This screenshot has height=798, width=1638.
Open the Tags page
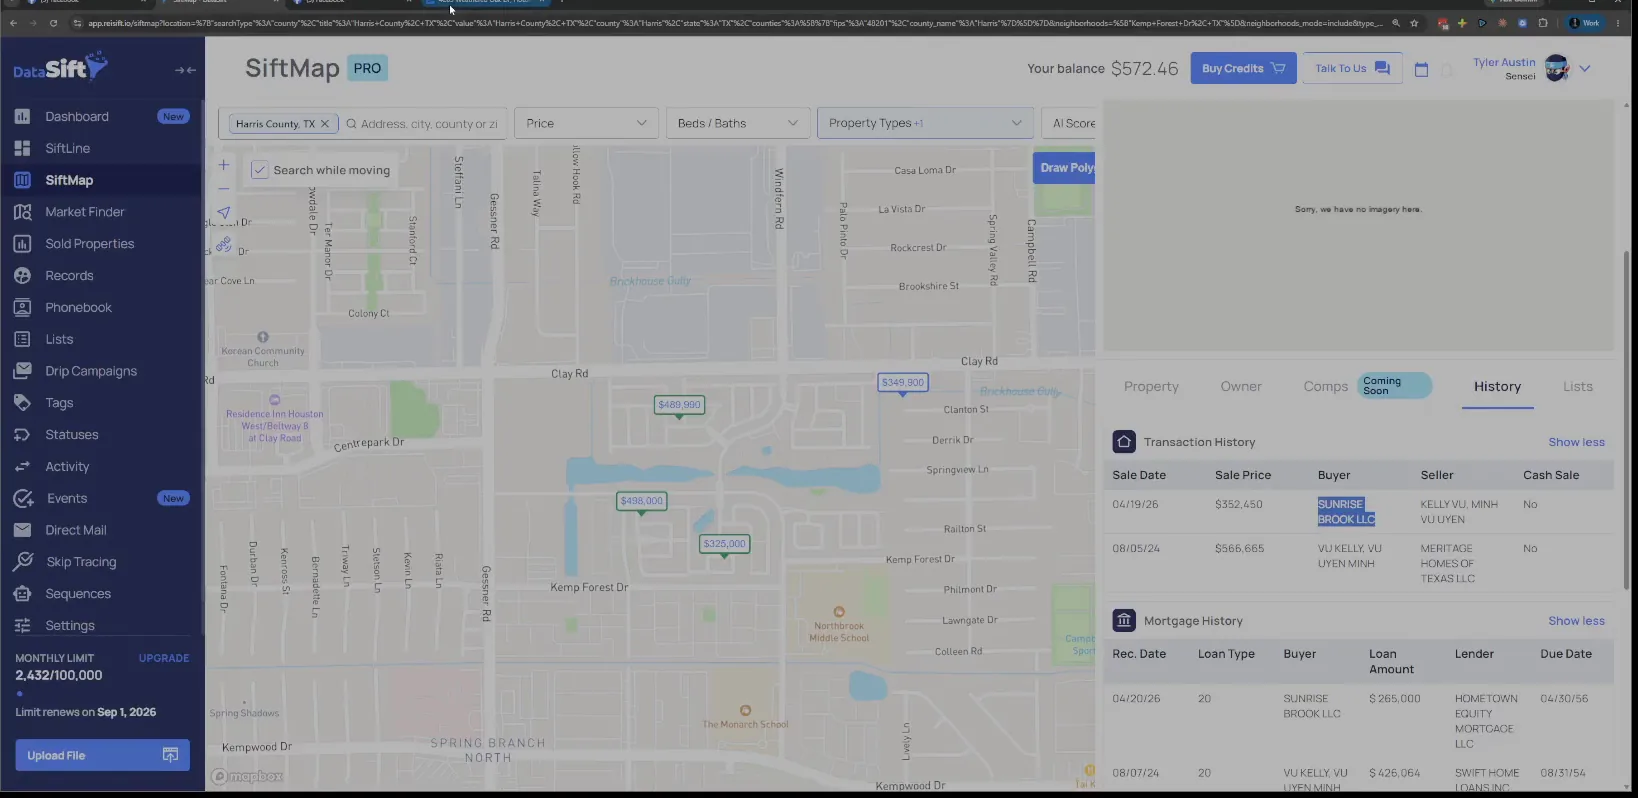tap(59, 403)
